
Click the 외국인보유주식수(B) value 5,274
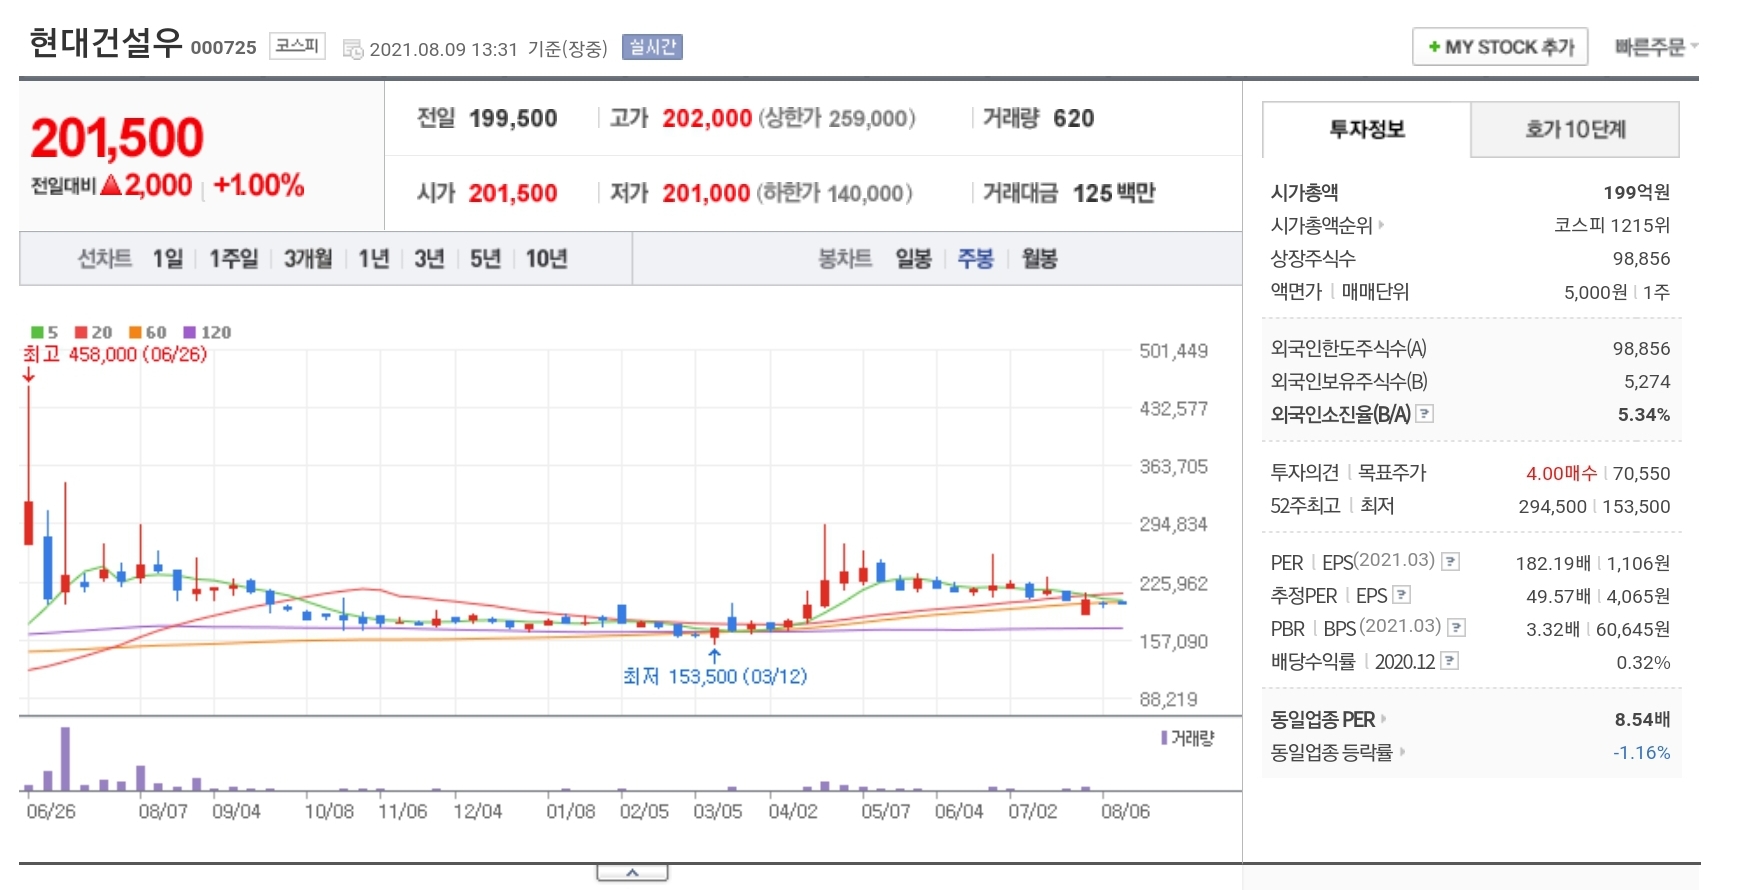pyautogui.click(x=1647, y=381)
